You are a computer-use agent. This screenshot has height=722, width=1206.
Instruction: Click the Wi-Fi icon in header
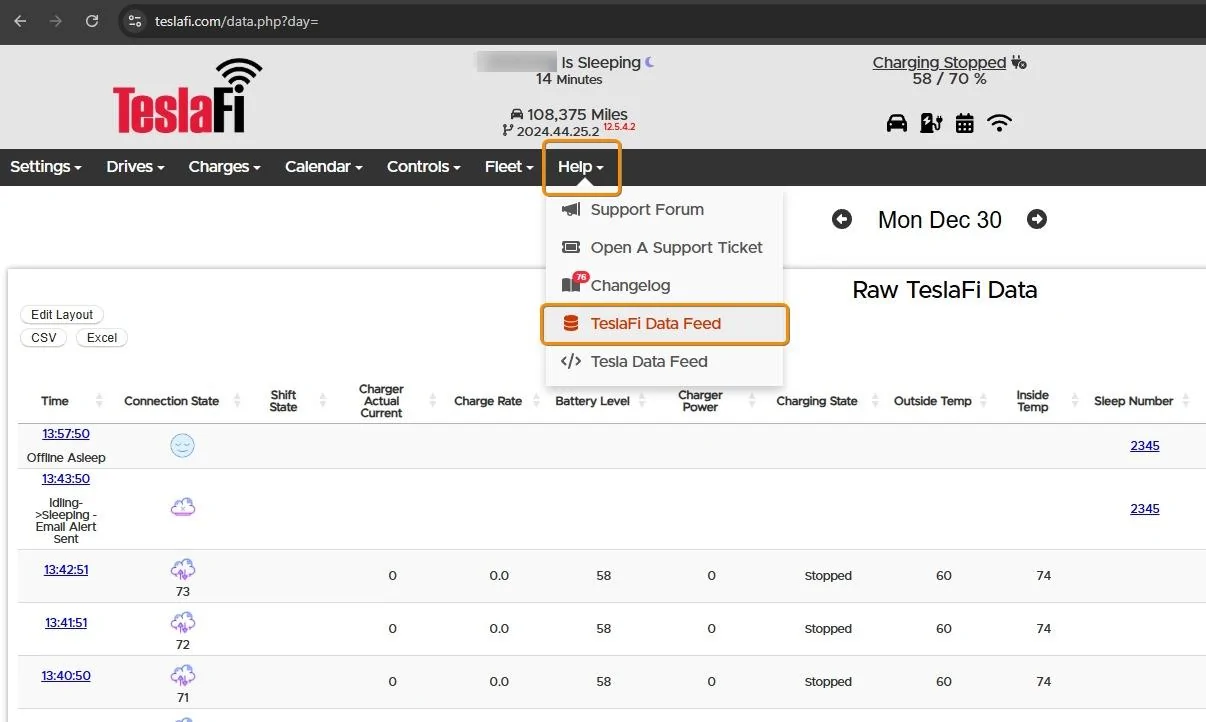pos(999,123)
